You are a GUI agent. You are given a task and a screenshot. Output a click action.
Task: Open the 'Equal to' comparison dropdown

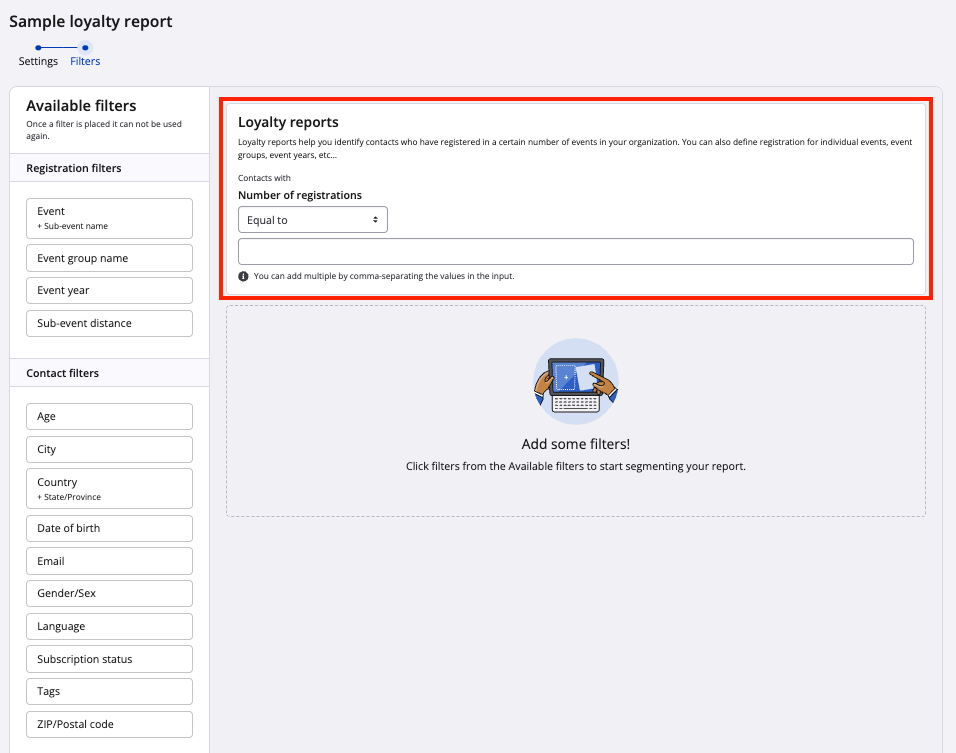point(312,220)
